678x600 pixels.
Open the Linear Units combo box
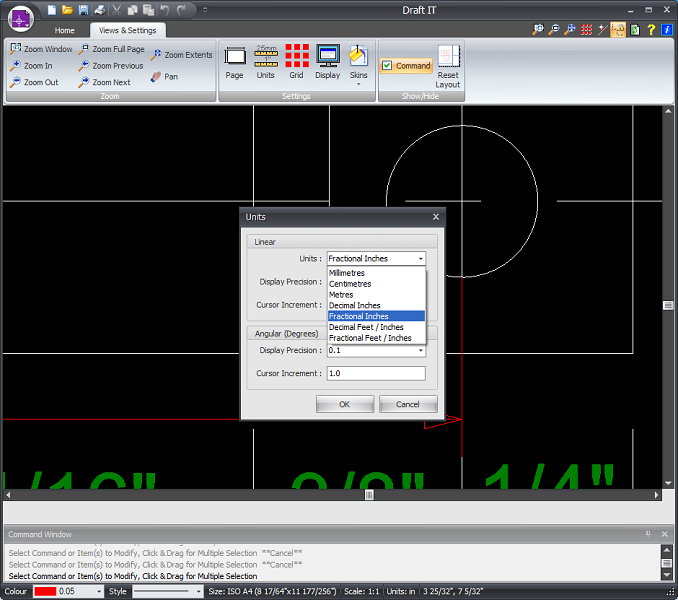[376, 259]
